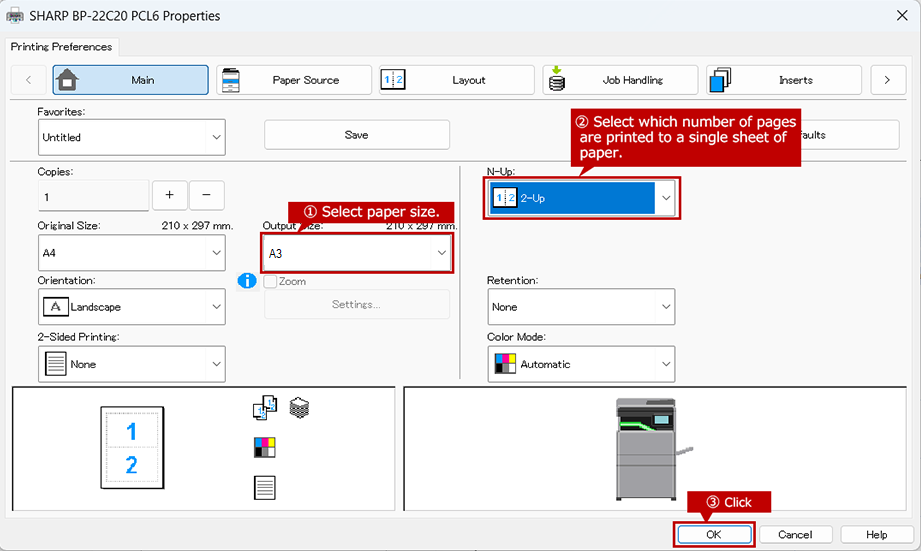This screenshot has width=921, height=551.
Task: Decrease copies with the minus button
Action: pos(206,195)
